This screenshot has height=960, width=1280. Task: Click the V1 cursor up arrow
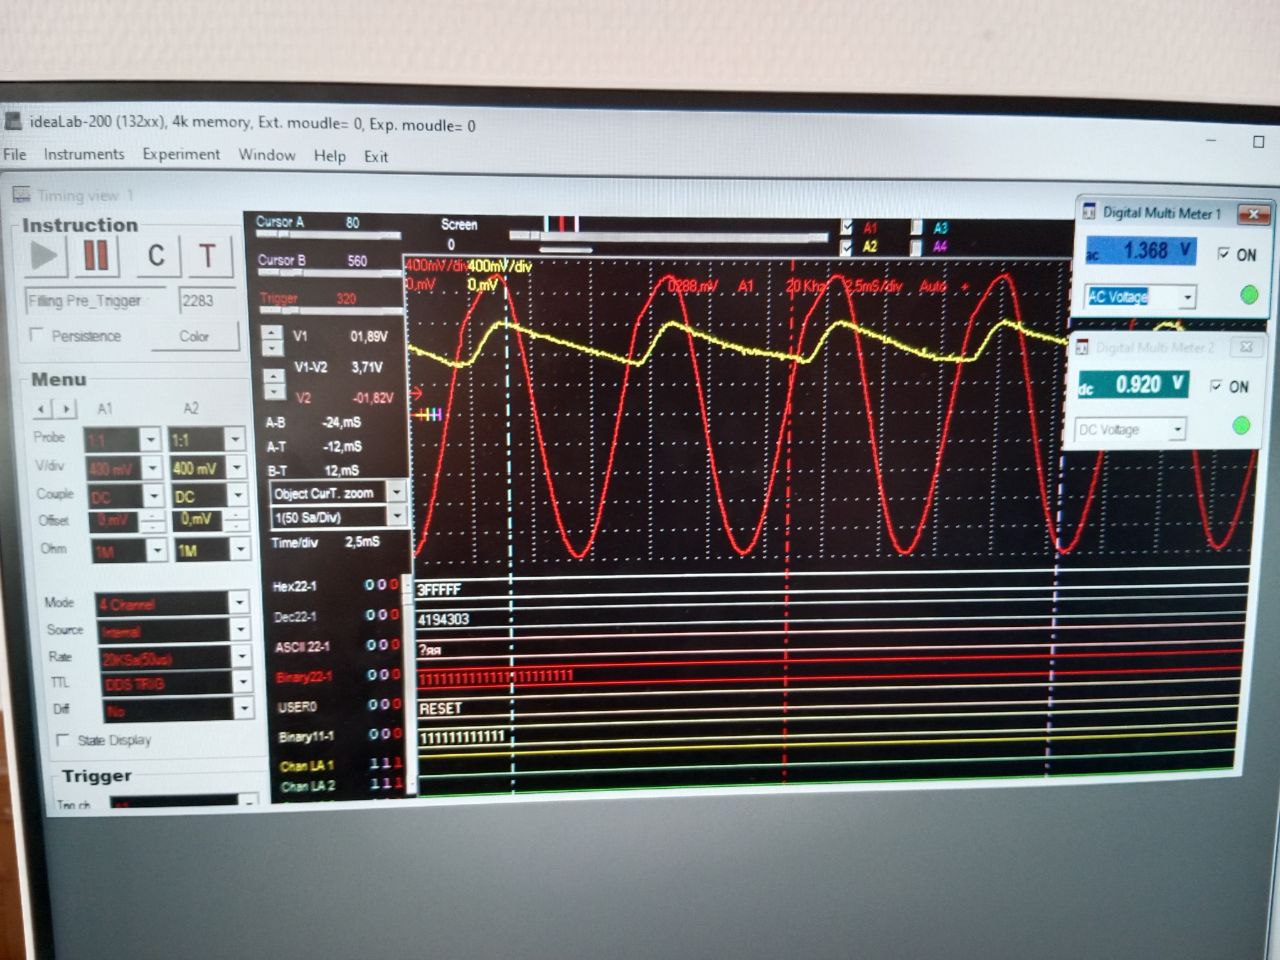click(x=272, y=332)
